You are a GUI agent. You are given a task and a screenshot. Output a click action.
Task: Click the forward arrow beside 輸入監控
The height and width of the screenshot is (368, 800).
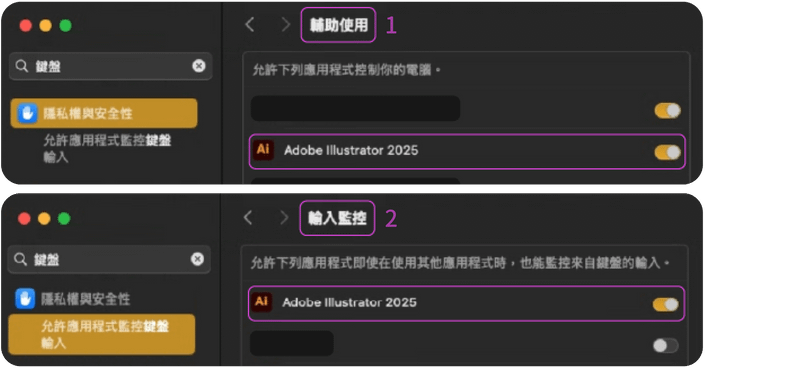pos(284,218)
